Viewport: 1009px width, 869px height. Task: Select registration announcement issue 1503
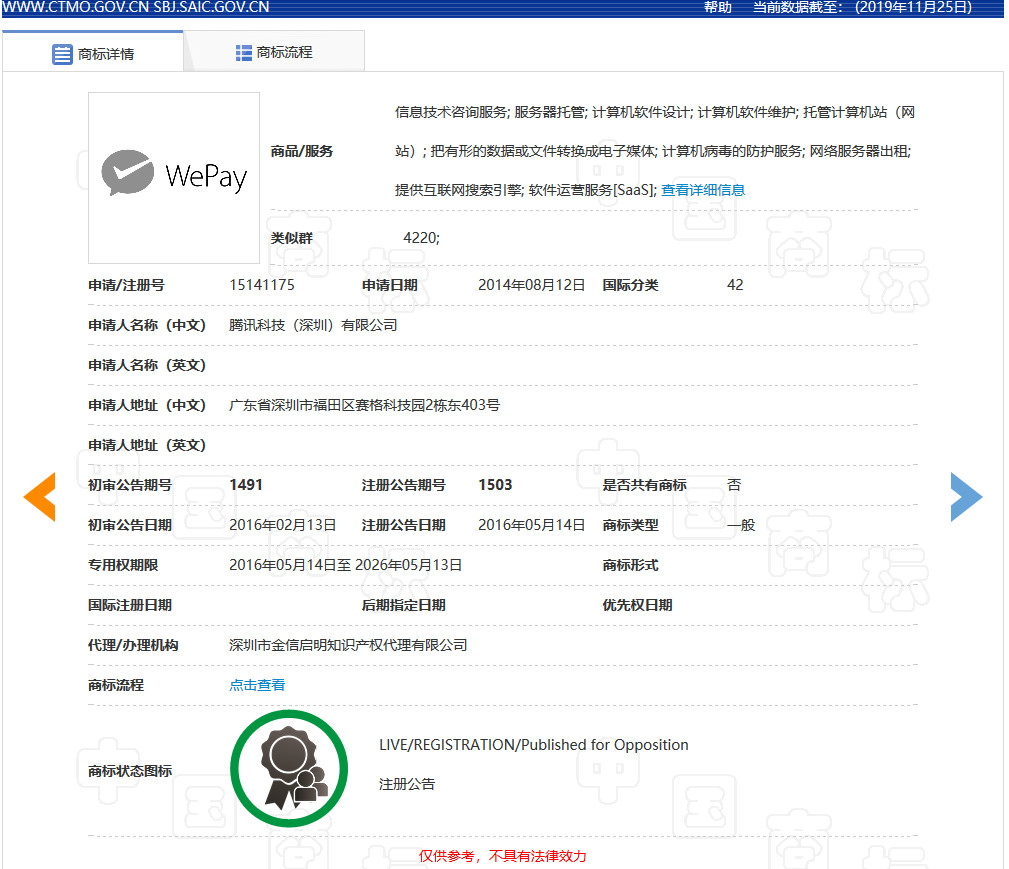(x=495, y=485)
